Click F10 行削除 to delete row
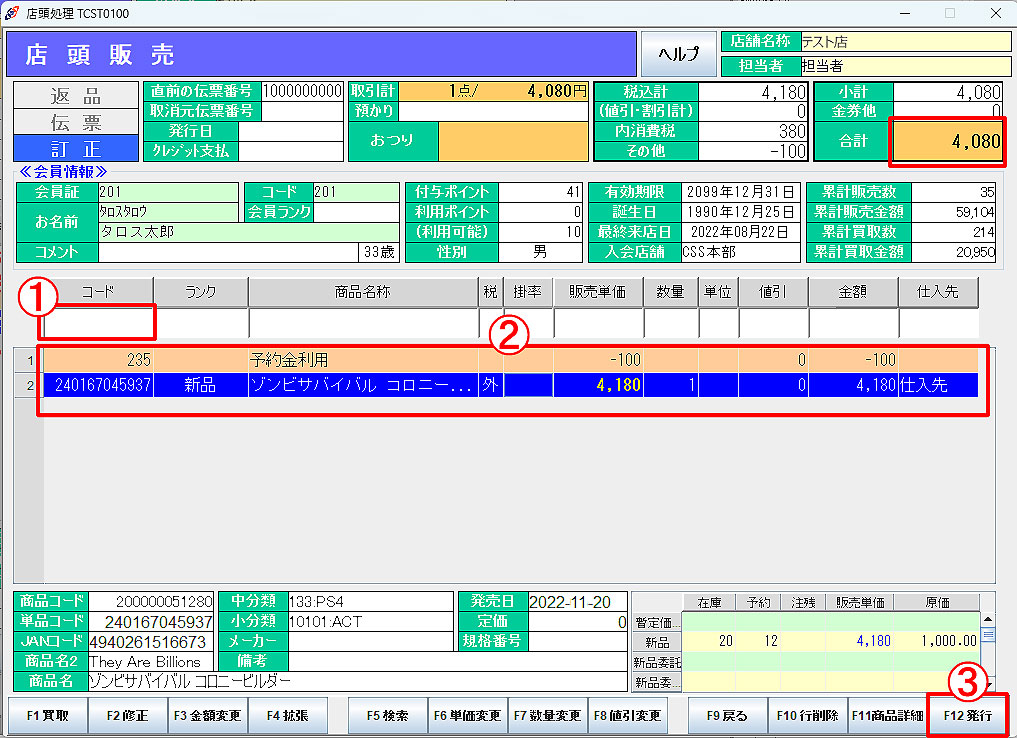 pos(808,716)
